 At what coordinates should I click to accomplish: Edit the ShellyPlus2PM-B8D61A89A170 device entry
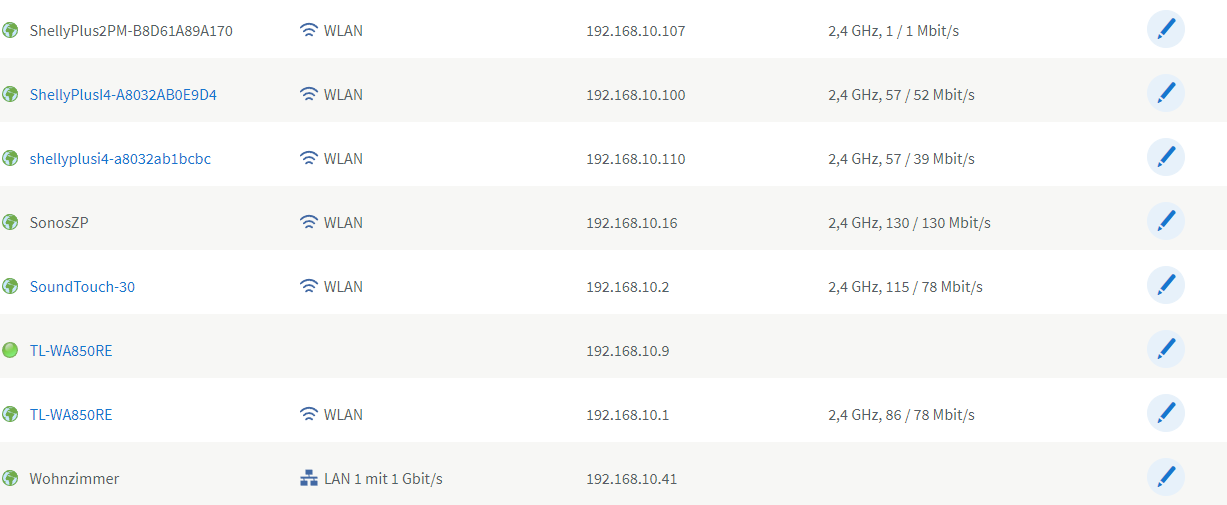pyautogui.click(x=1165, y=30)
